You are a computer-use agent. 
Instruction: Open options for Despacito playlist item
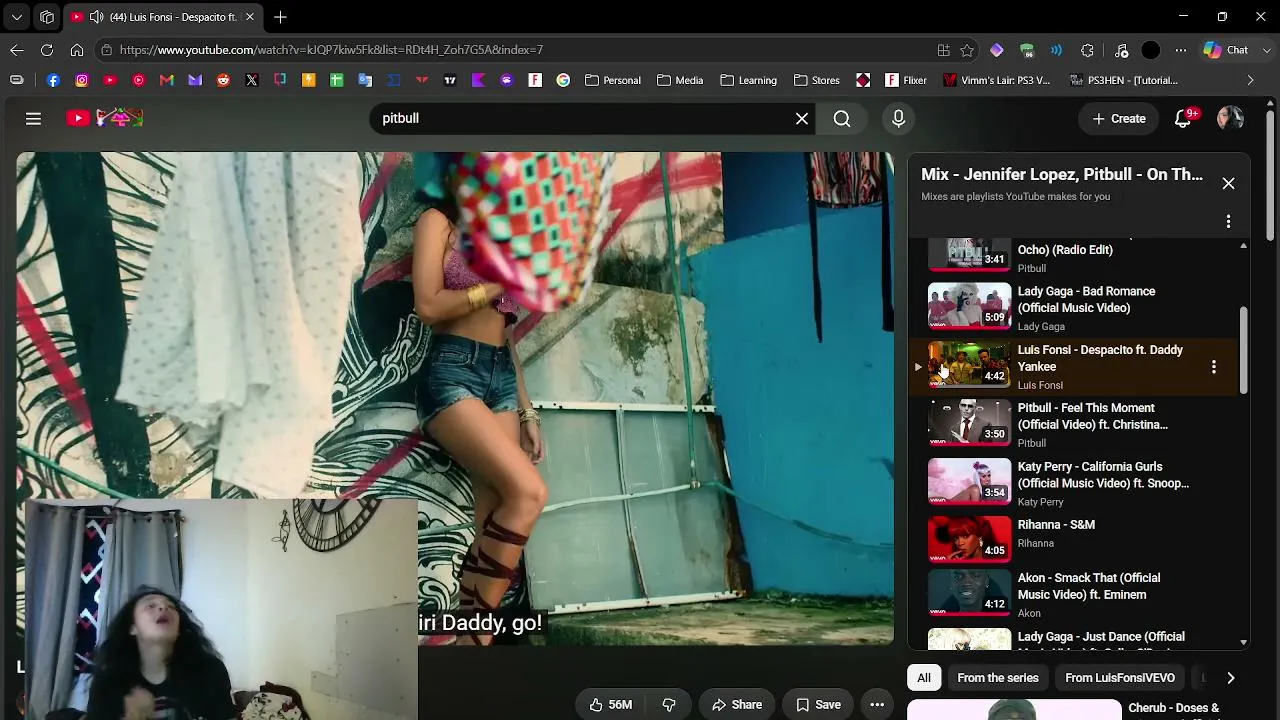click(x=1213, y=367)
